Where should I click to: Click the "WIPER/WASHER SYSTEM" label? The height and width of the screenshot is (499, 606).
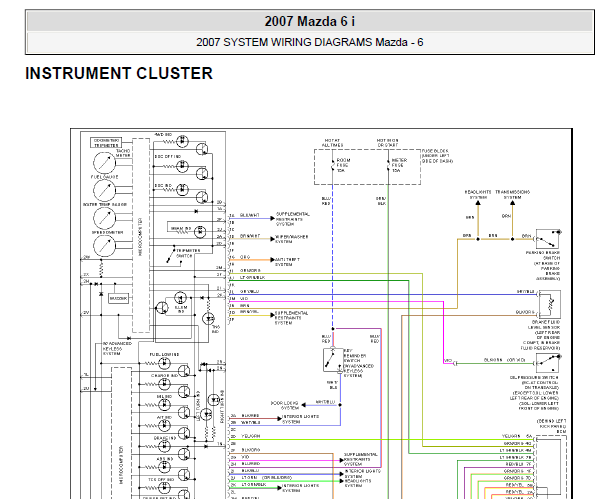tap(291, 239)
